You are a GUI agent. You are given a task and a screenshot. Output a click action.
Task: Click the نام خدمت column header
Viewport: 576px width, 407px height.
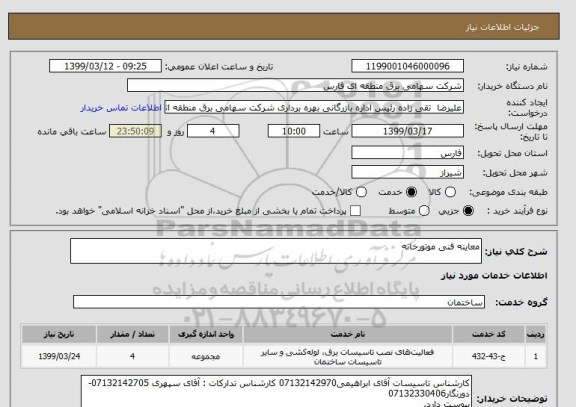click(x=348, y=334)
